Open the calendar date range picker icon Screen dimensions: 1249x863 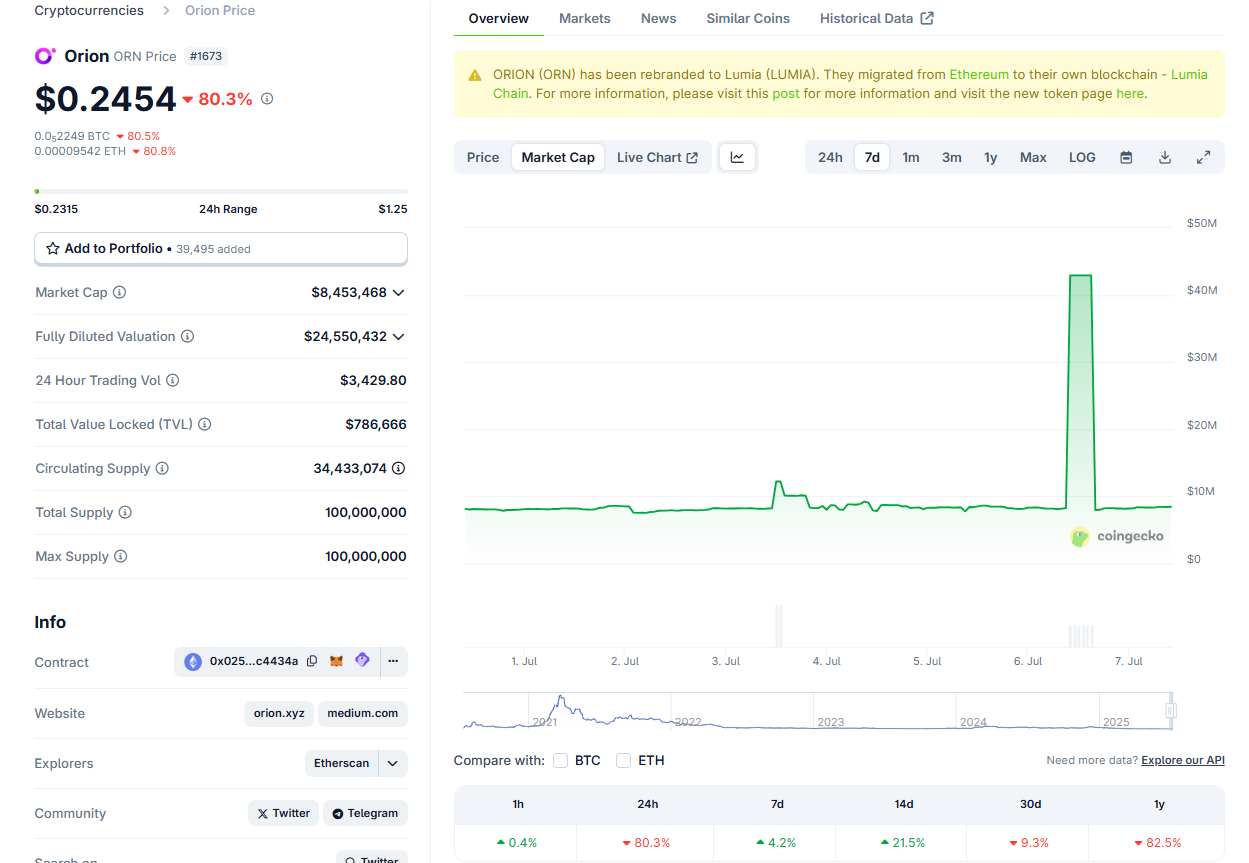(x=1126, y=157)
